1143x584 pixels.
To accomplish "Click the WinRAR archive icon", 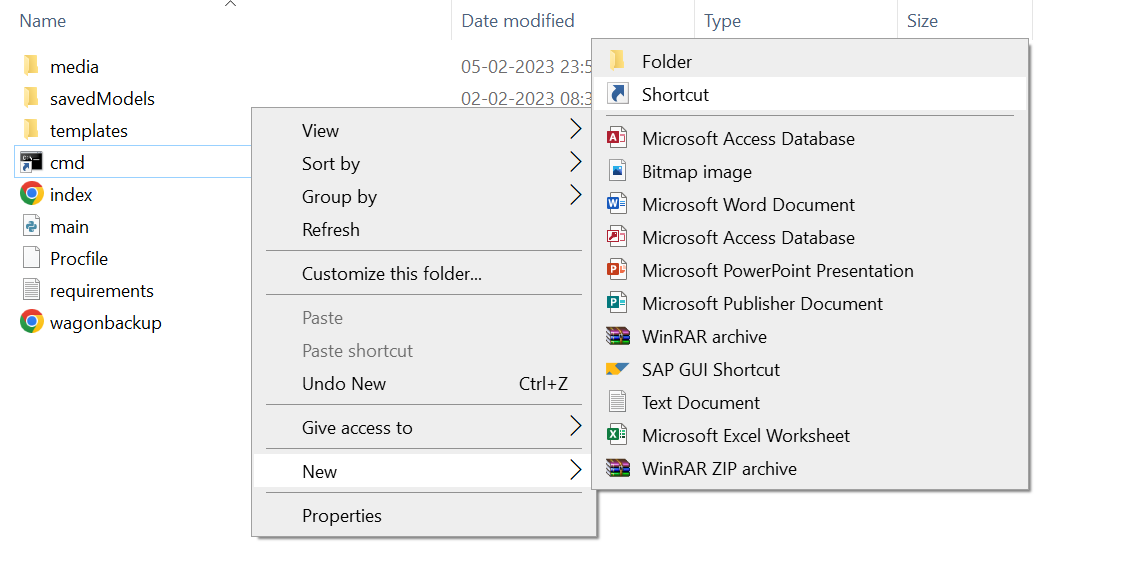I will (617, 336).
